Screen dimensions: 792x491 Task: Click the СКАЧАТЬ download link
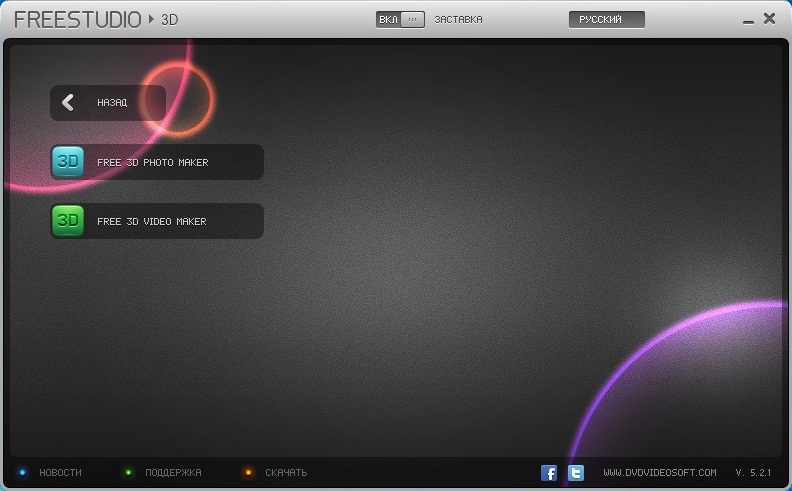coord(286,473)
